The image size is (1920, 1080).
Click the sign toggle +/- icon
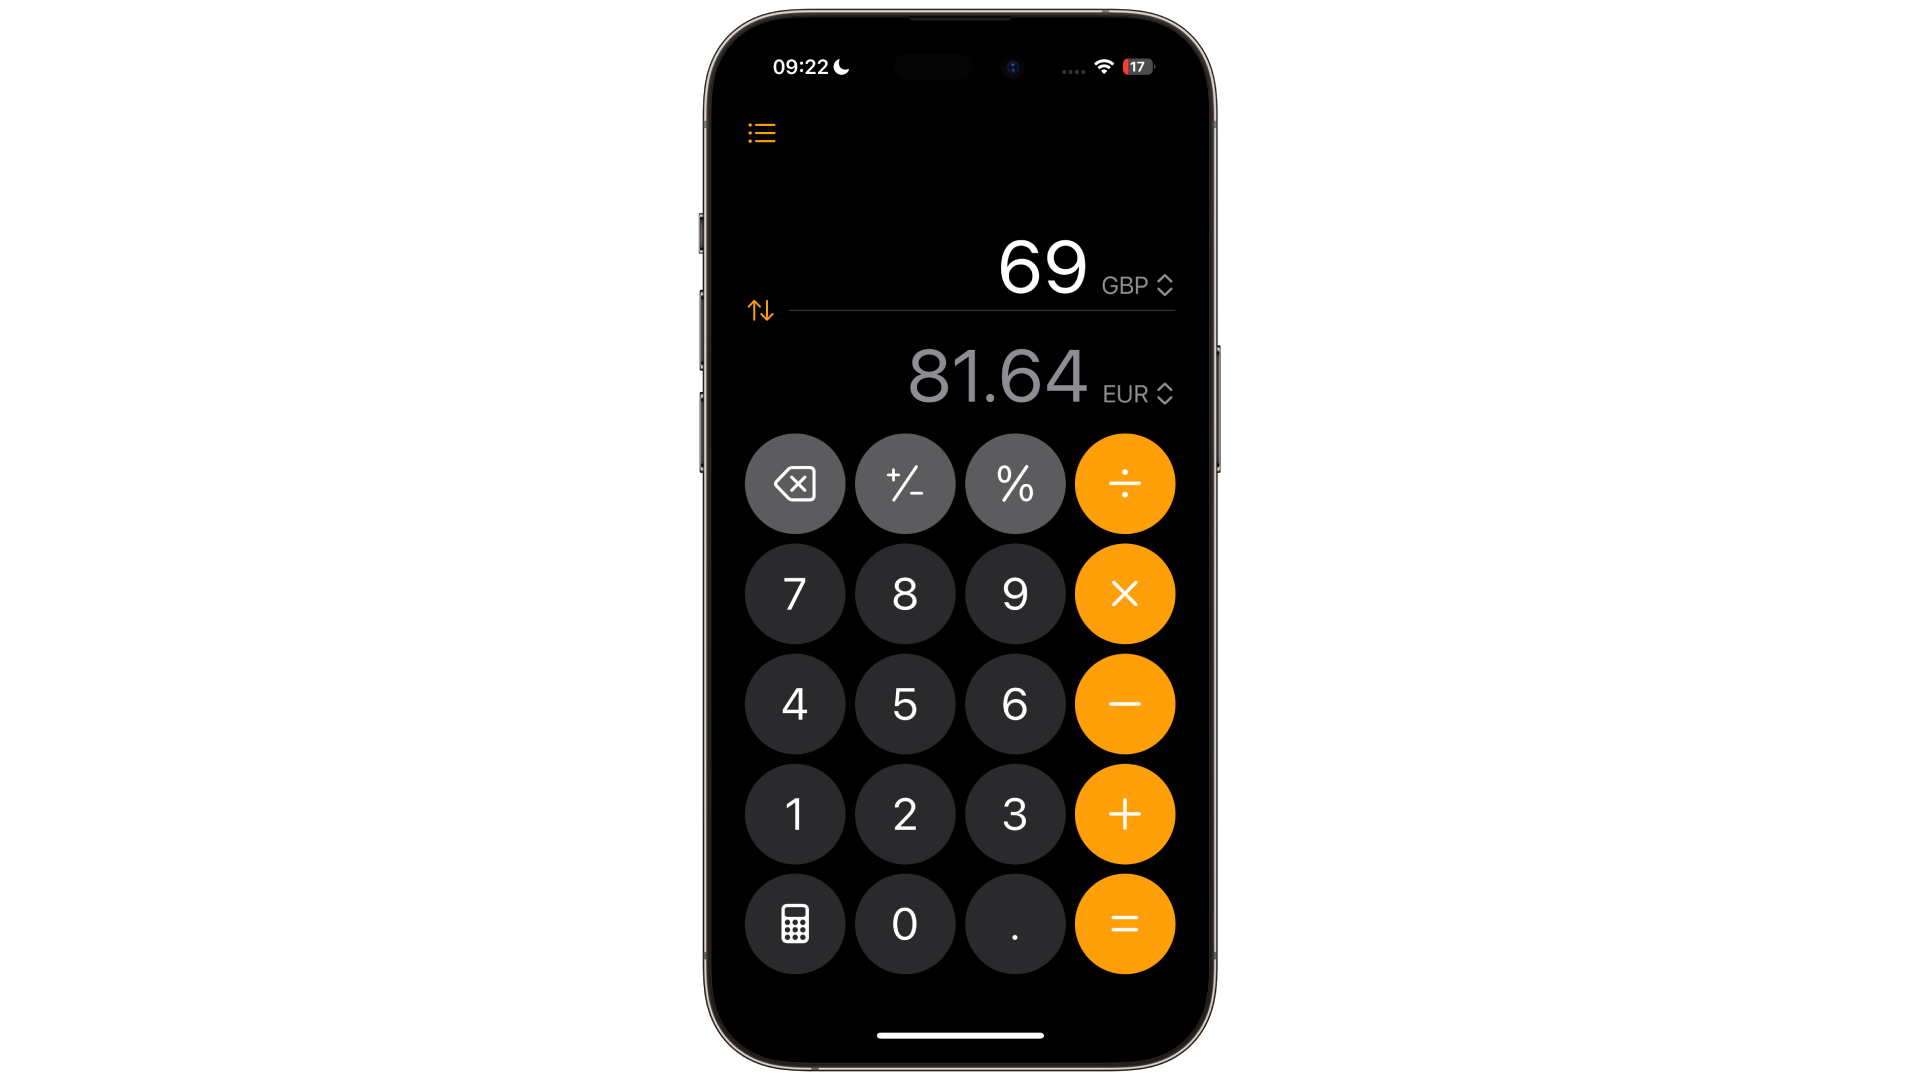pos(905,484)
